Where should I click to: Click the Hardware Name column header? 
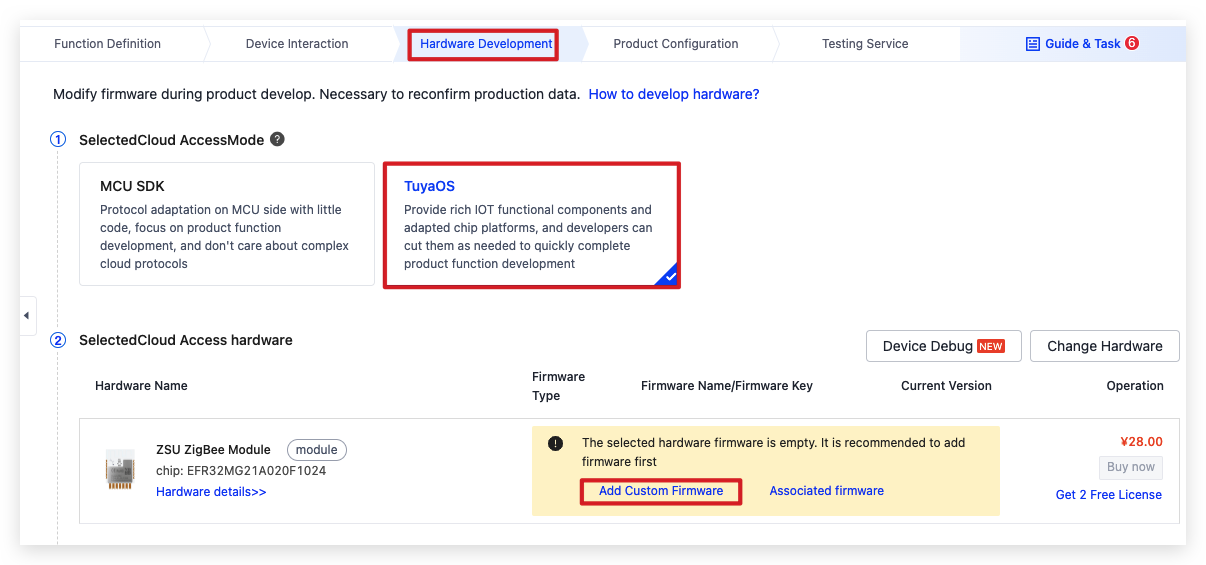pos(141,386)
